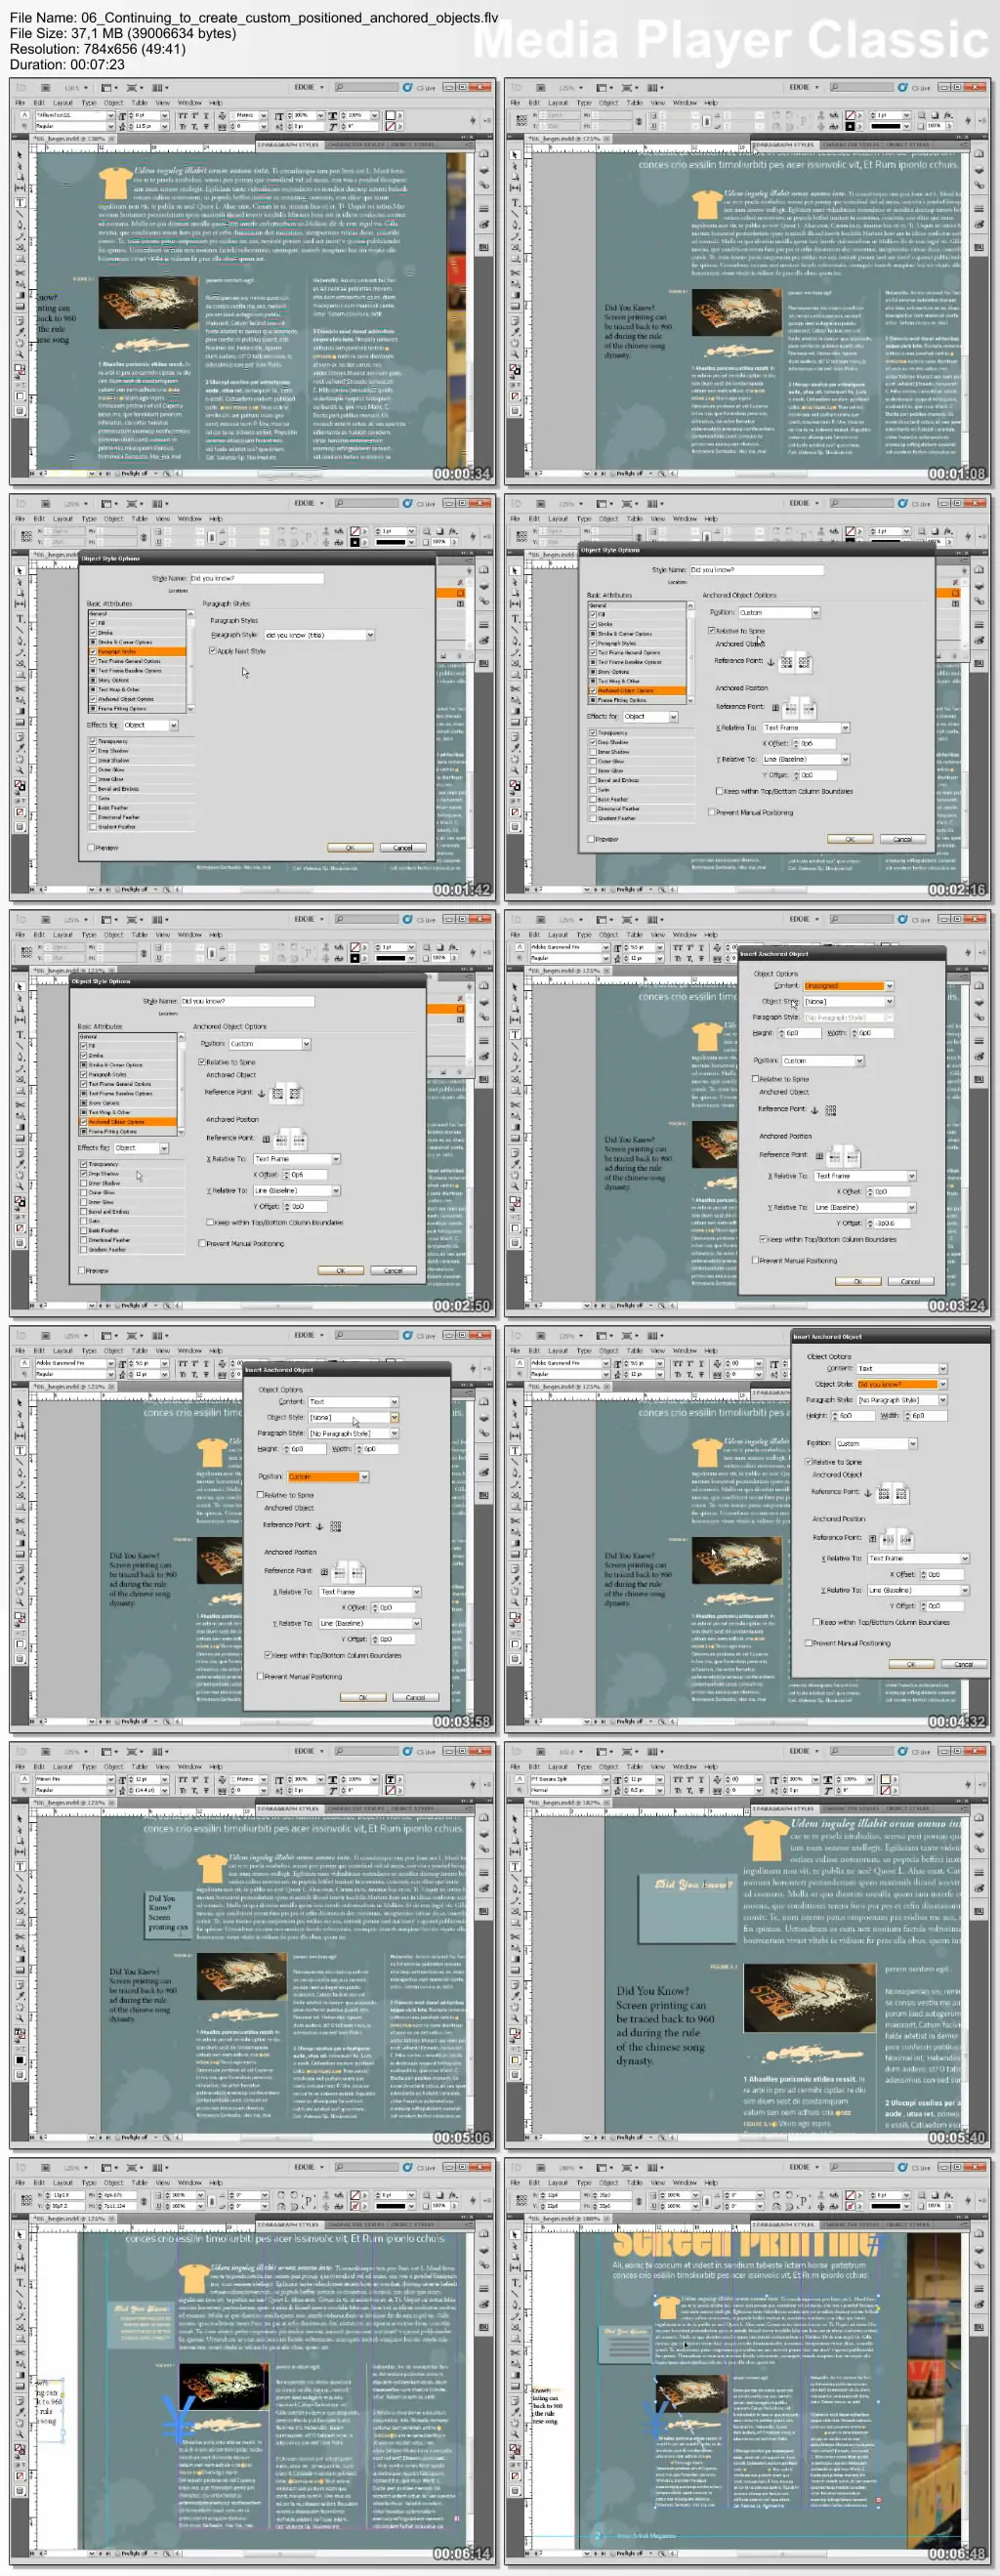The image size is (1000, 2576).
Task: Toggle Relative to Spine in 00:03:24 dialog
Action: point(755,1079)
